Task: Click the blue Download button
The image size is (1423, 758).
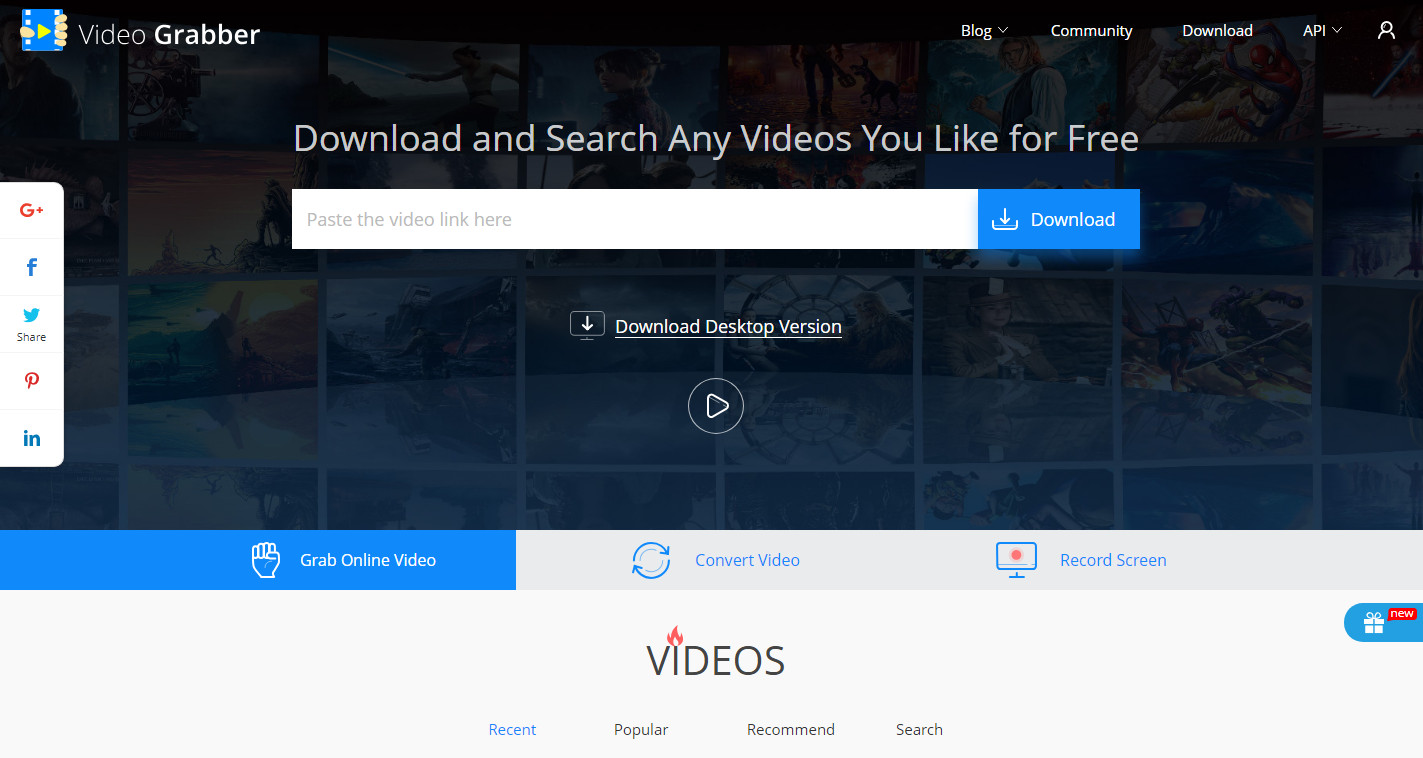Action: pyautogui.click(x=1059, y=219)
